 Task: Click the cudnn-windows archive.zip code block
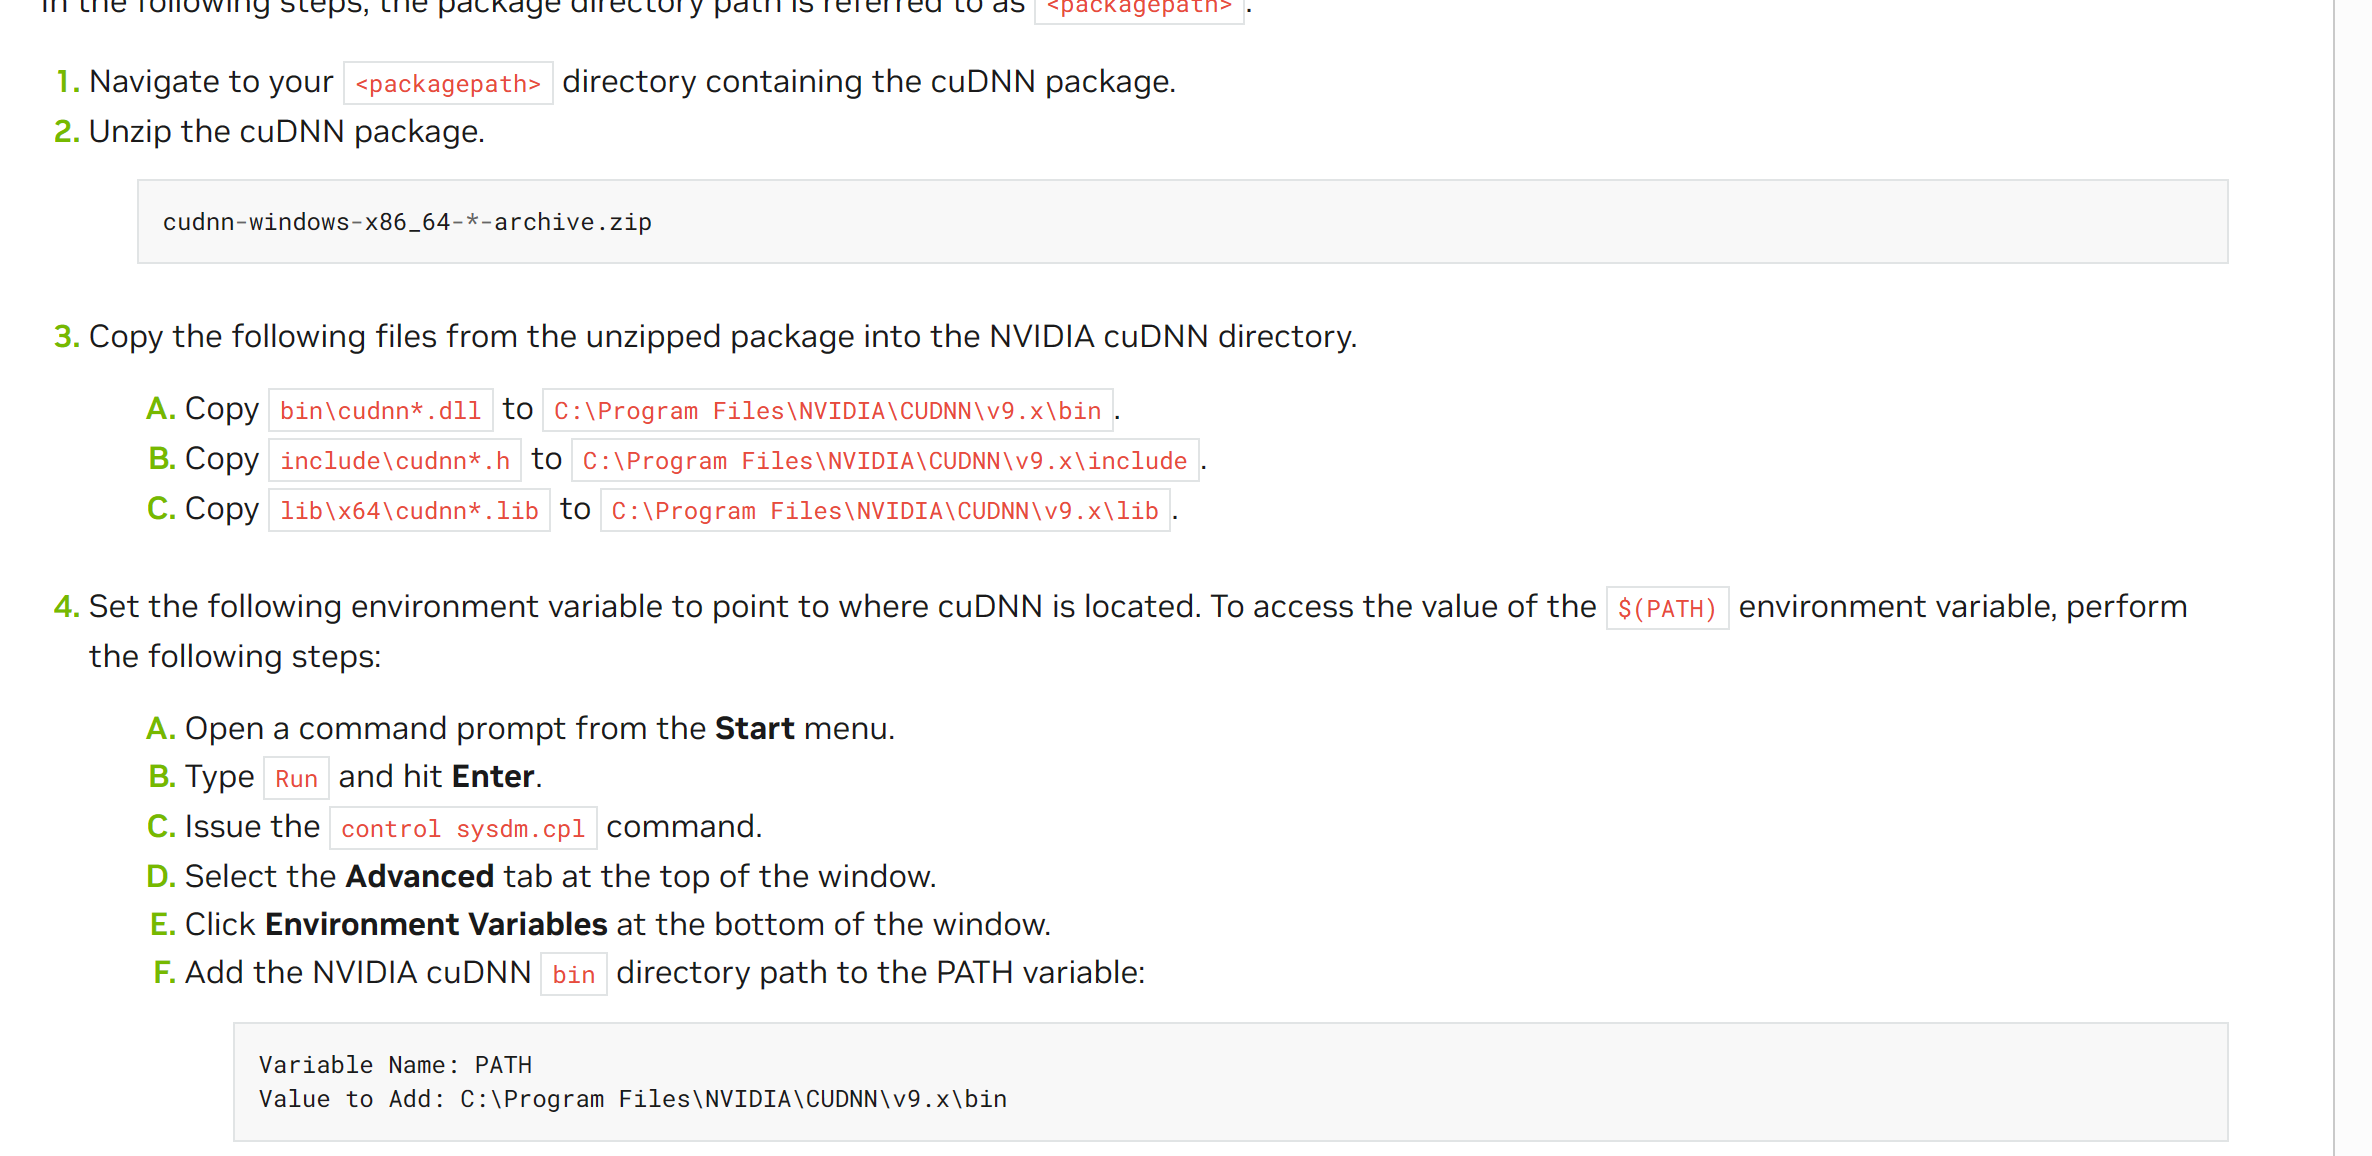[1182, 222]
